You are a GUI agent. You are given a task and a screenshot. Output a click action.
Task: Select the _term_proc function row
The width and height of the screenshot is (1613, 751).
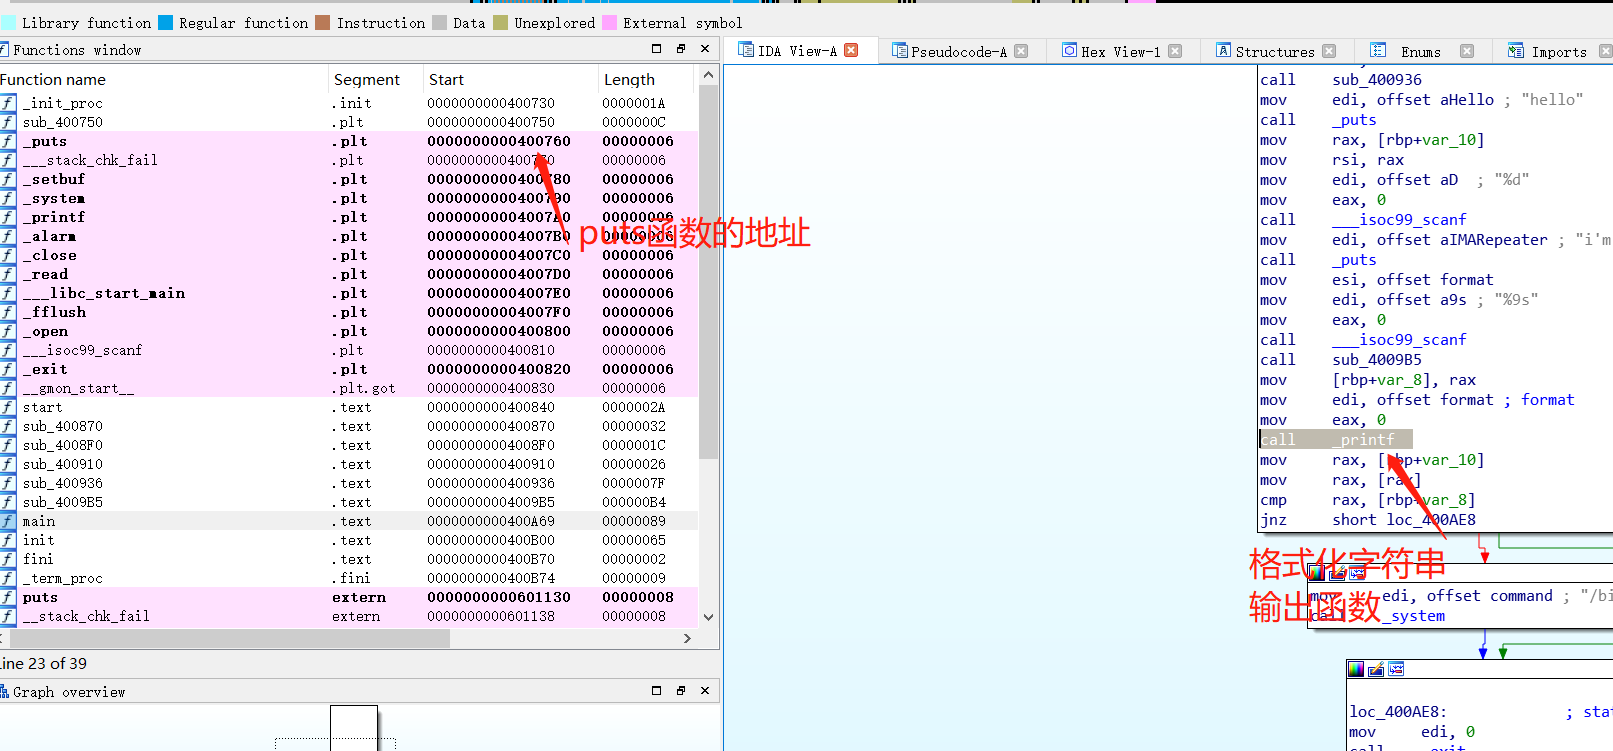coord(349,578)
